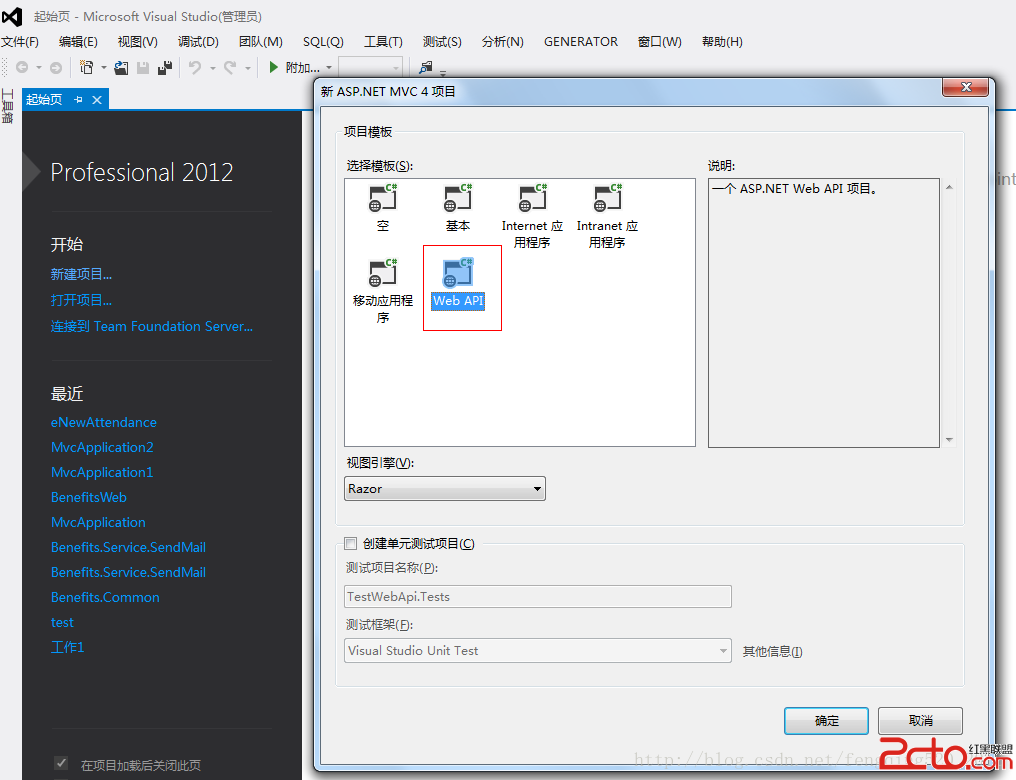Viewport: 1016px width, 780px height.
Task: Click the Open File toolbar icon
Action: [121, 67]
